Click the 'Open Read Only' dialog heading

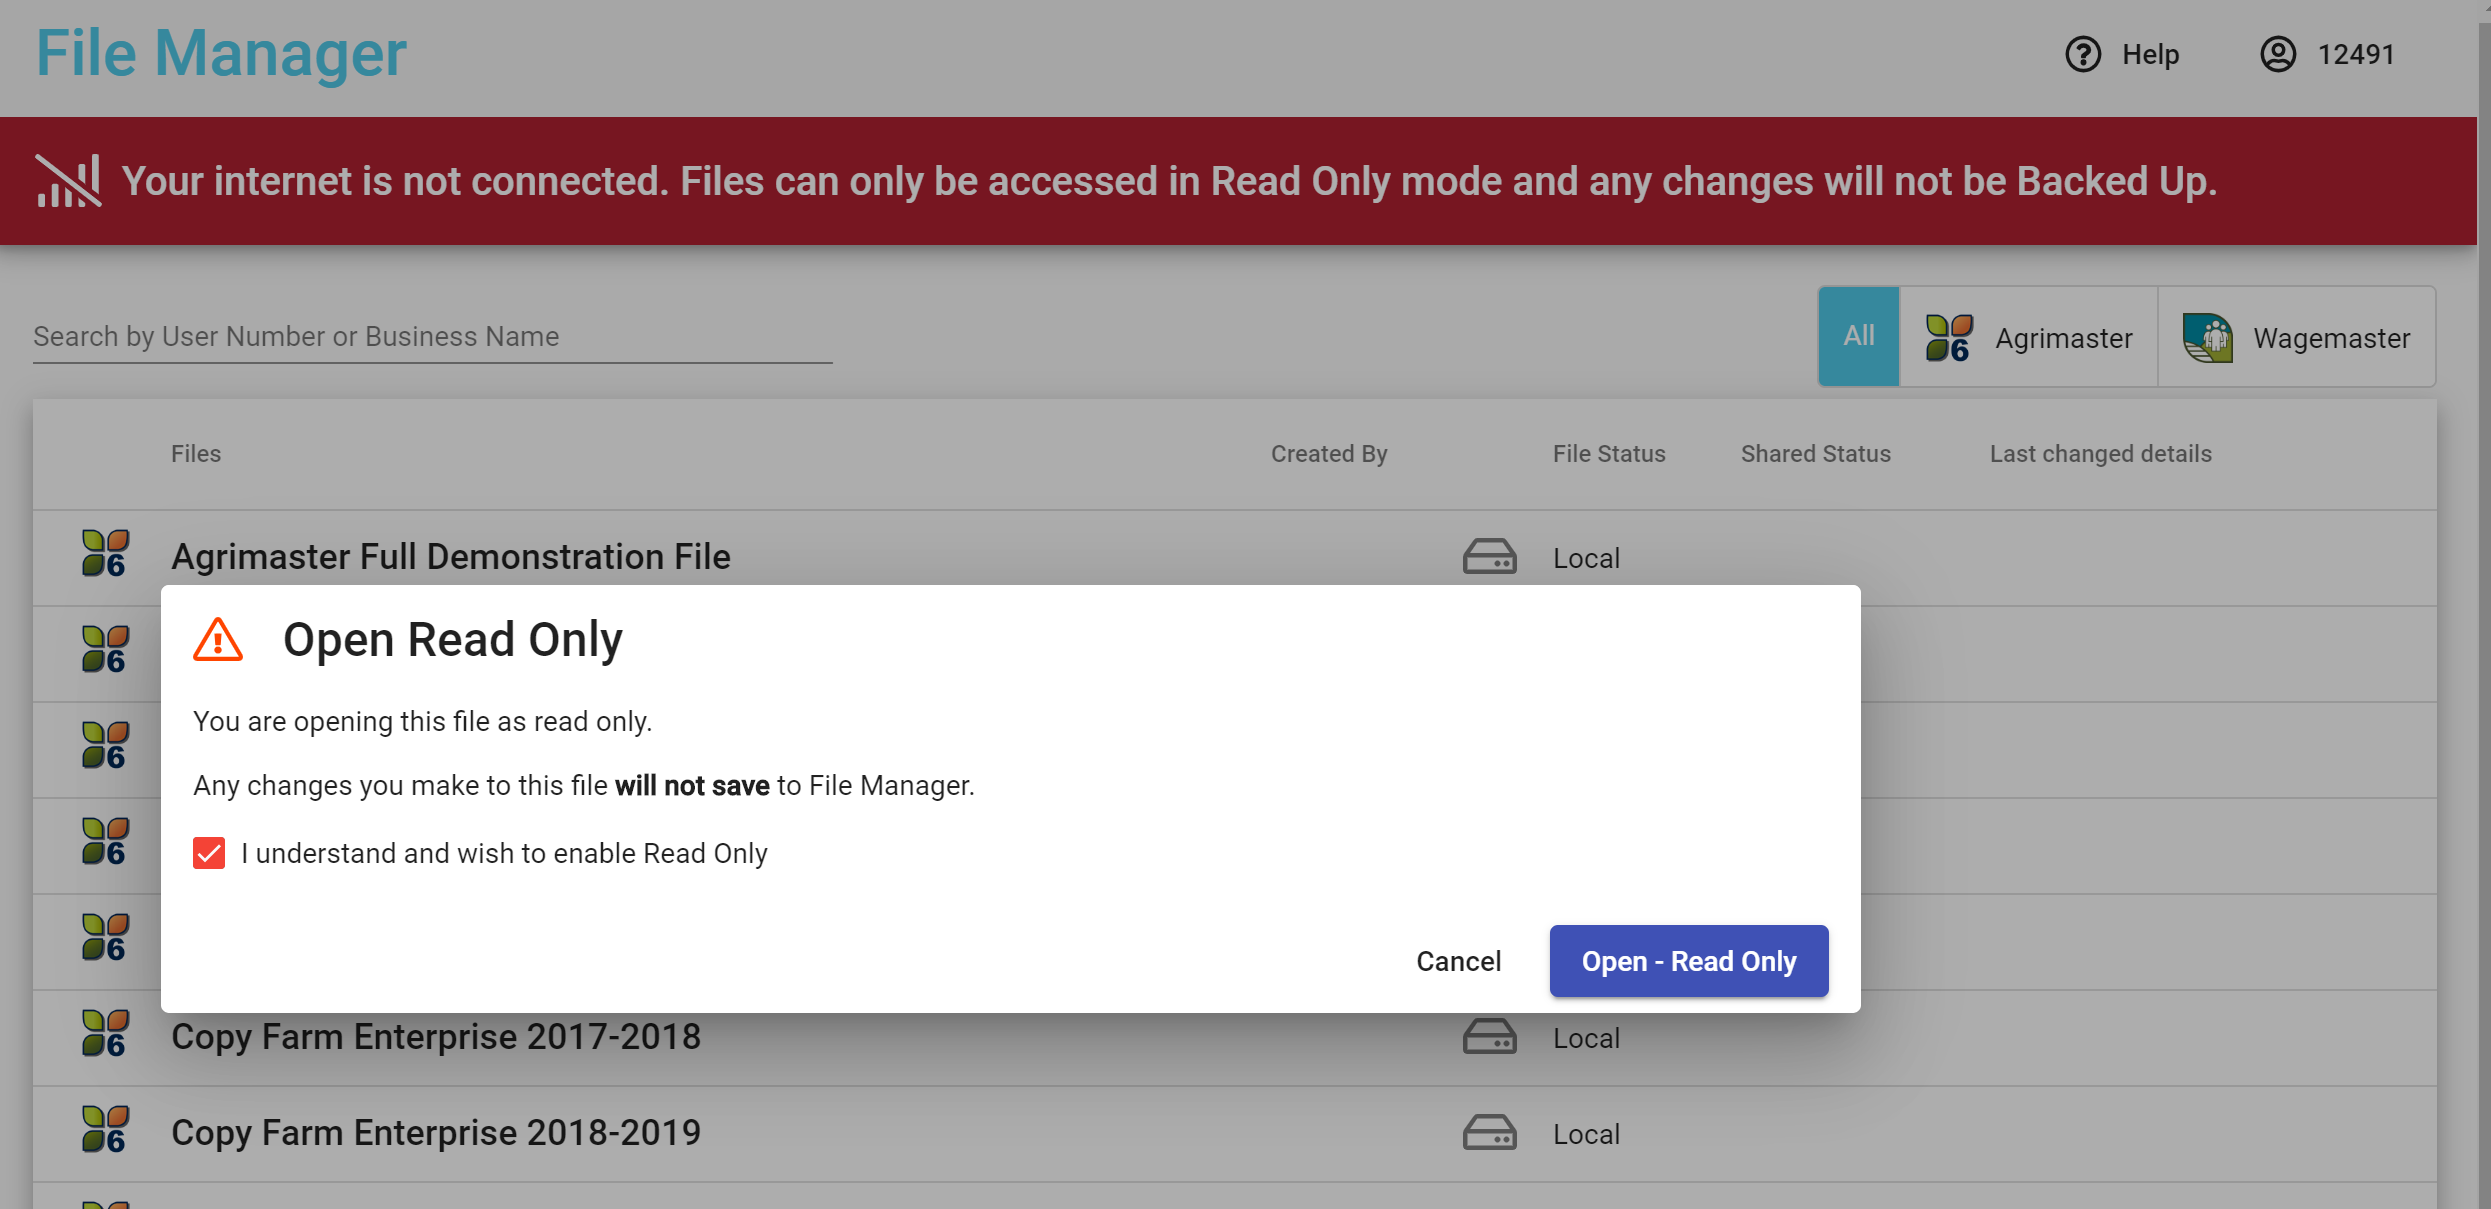(x=452, y=640)
